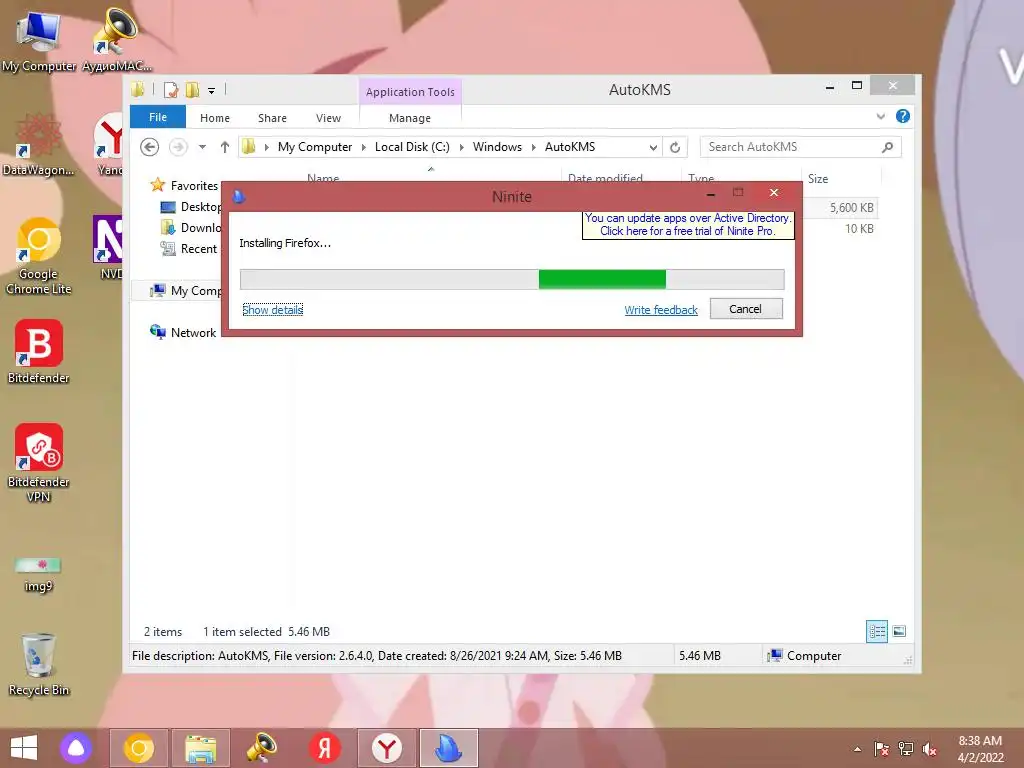Open the Home ribbon tab
1024x768 pixels.
215,118
